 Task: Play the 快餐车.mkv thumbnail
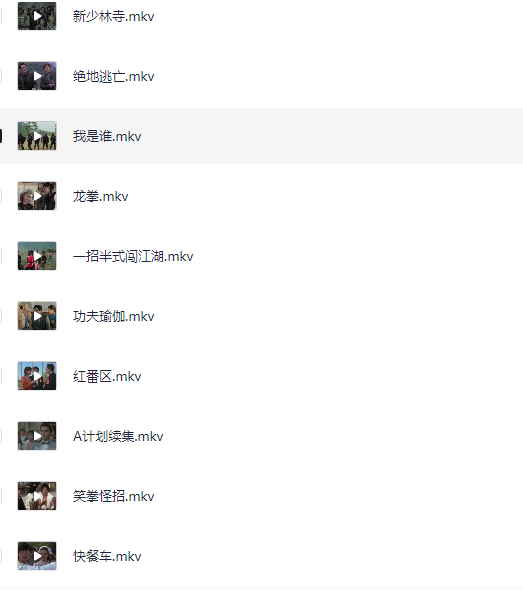[37, 556]
